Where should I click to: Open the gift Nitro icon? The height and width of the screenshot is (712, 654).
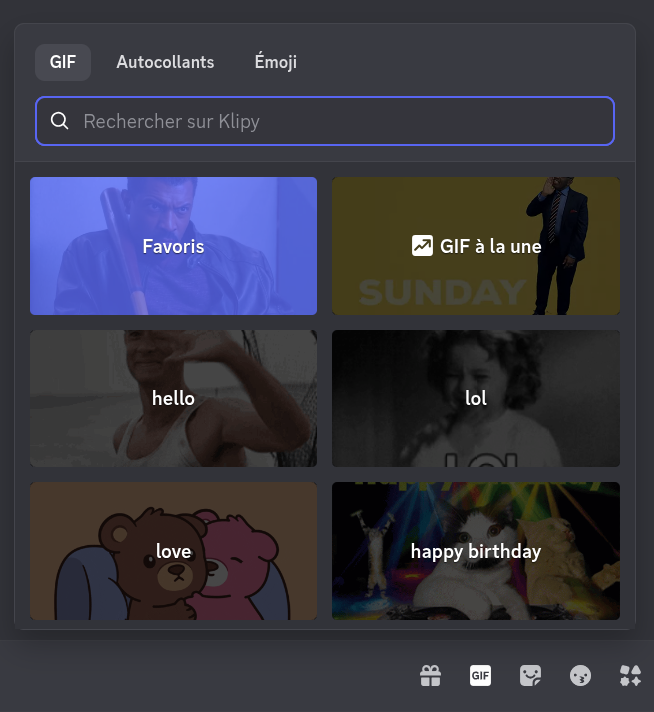(x=431, y=676)
